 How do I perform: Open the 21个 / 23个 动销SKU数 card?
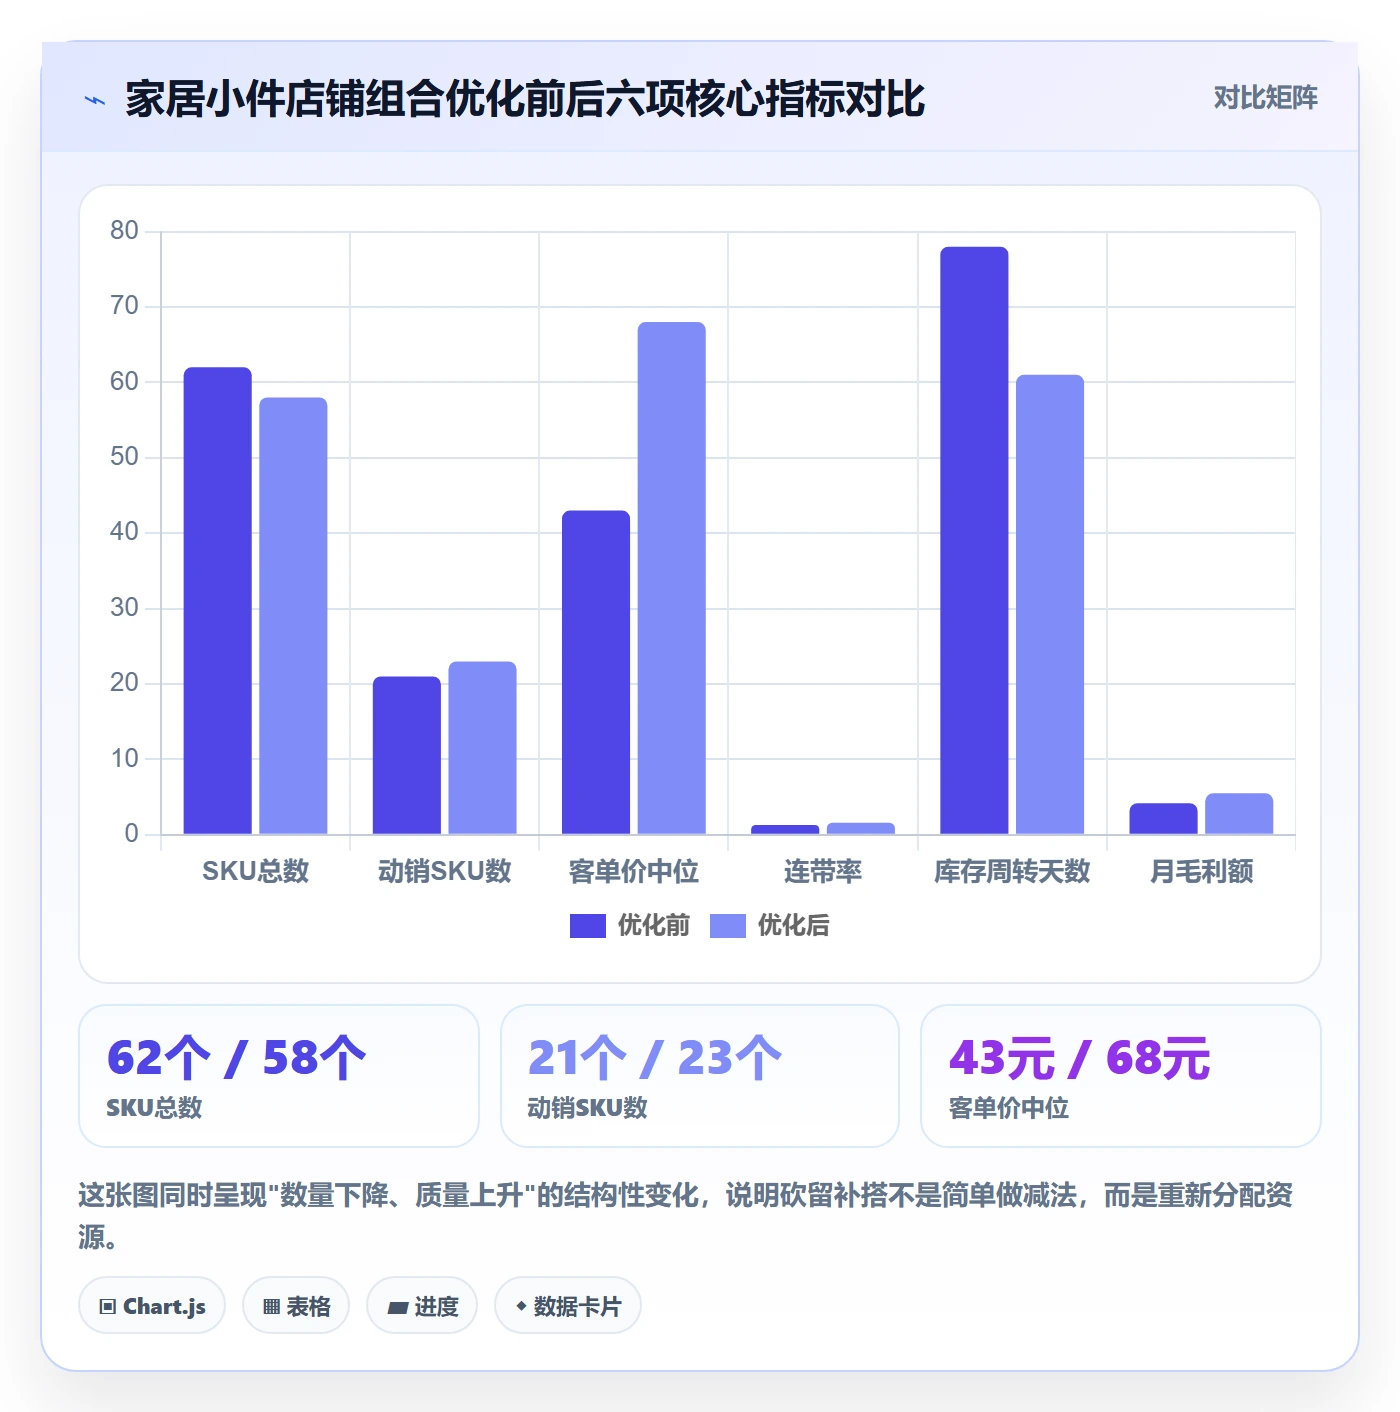tap(700, 1076)
